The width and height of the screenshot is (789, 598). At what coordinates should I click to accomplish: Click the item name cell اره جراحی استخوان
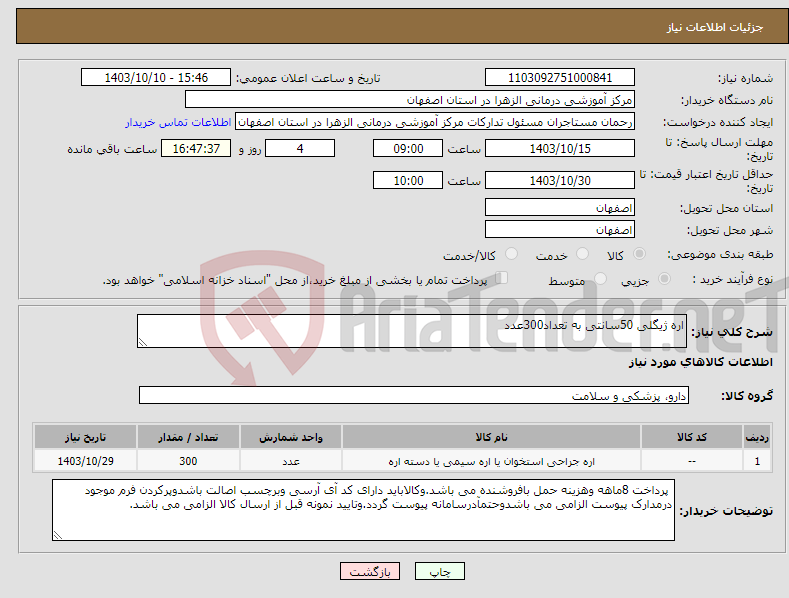pyautogui.click(x=492, y=461)
